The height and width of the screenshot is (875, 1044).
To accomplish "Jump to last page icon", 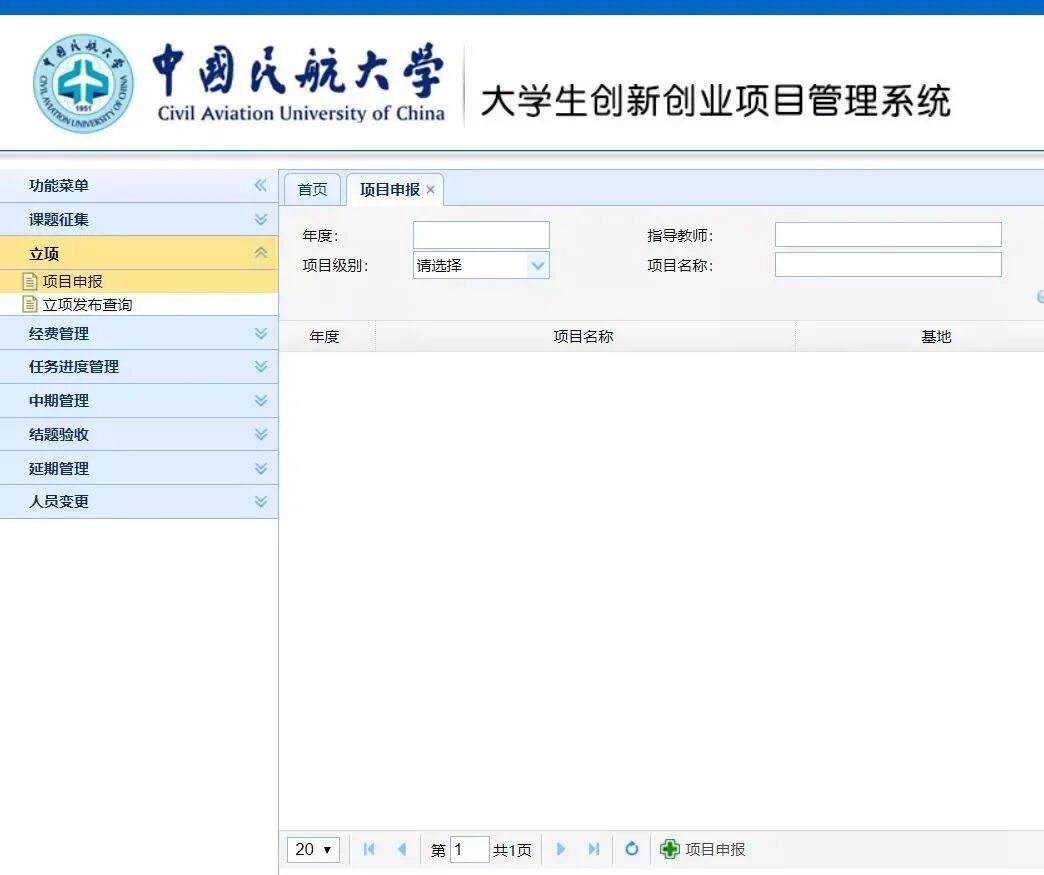I will (x=594, y=849).
